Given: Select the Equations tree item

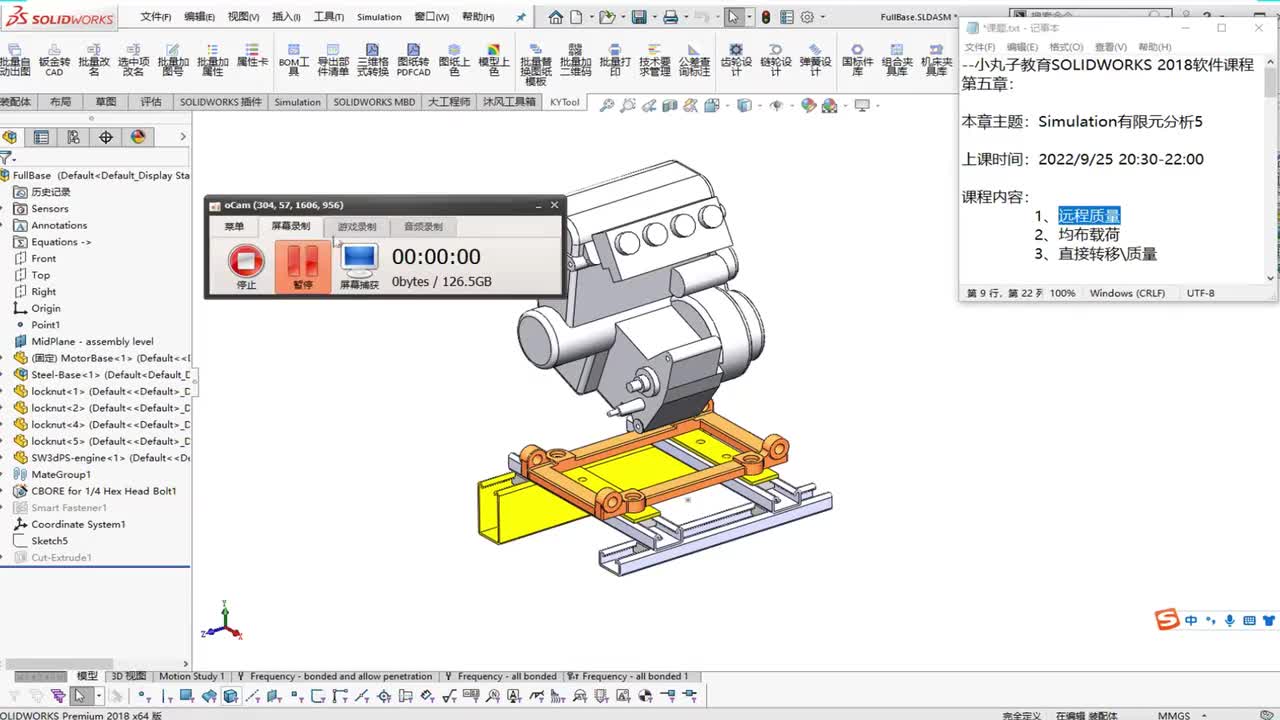Looking at the screenshot, I should pos(61,242).
